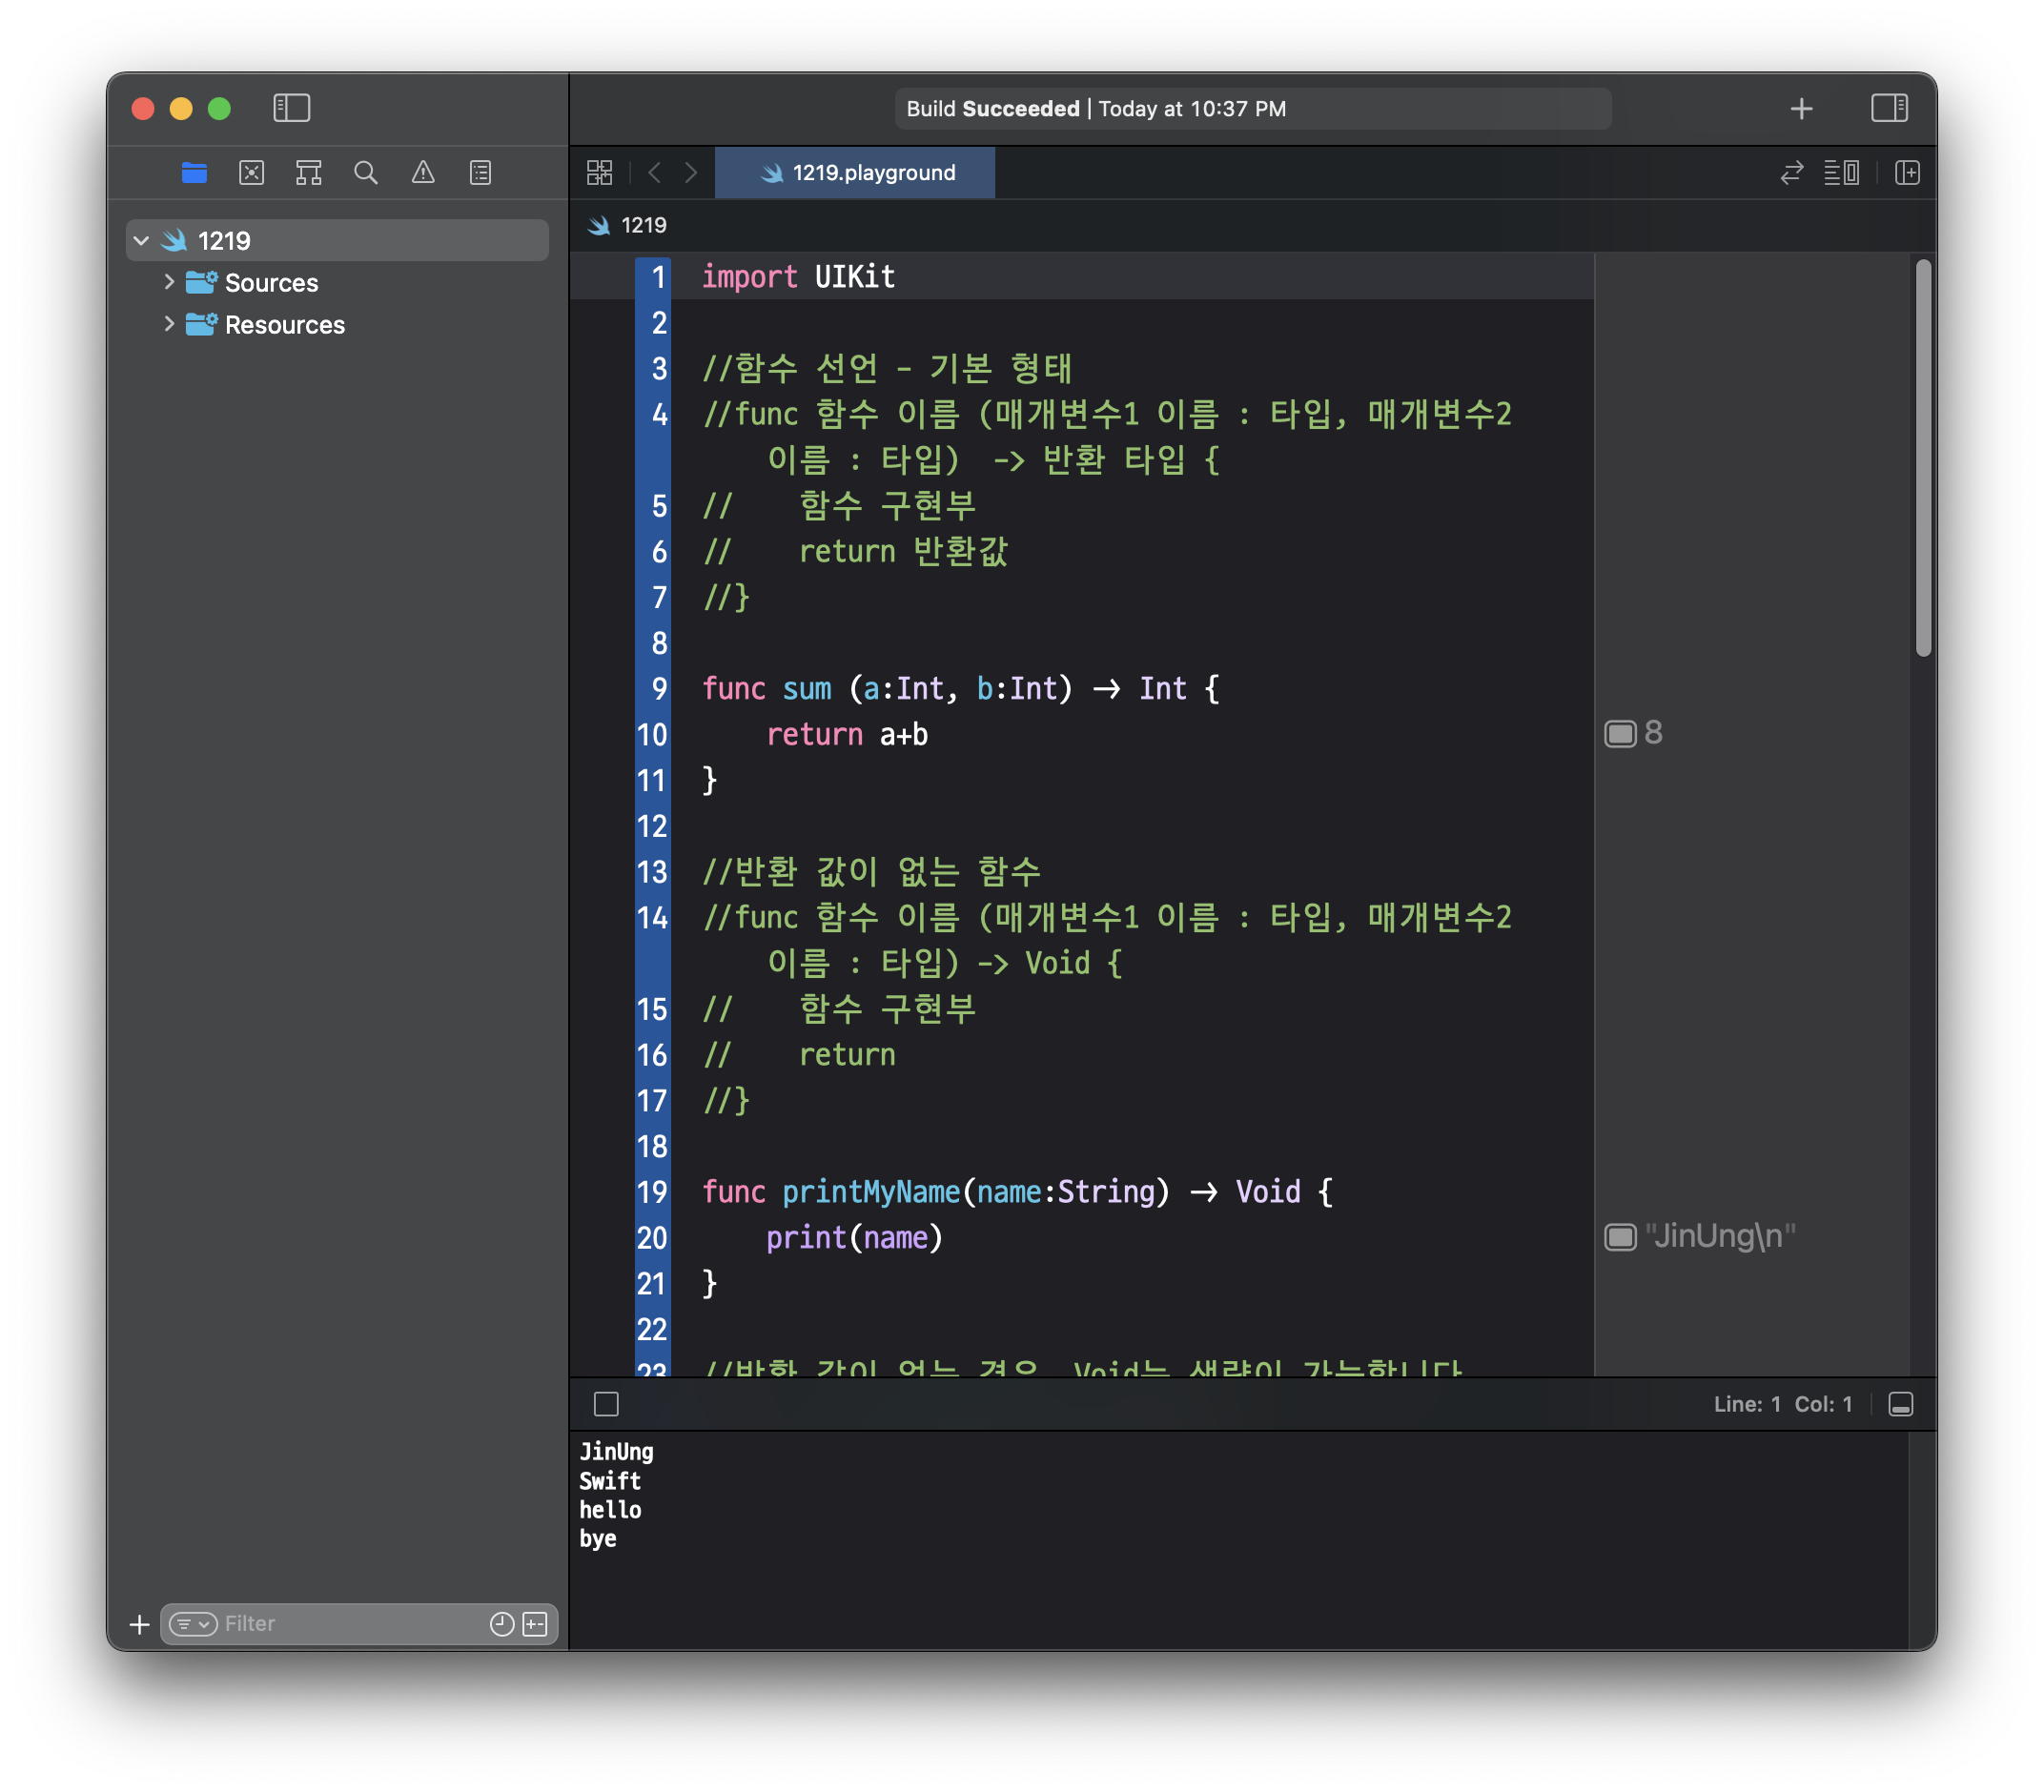This screenshot has height=1792, width=2044.
Task: Collapse the 1219 playground tree root
Action: click(141, 241)
